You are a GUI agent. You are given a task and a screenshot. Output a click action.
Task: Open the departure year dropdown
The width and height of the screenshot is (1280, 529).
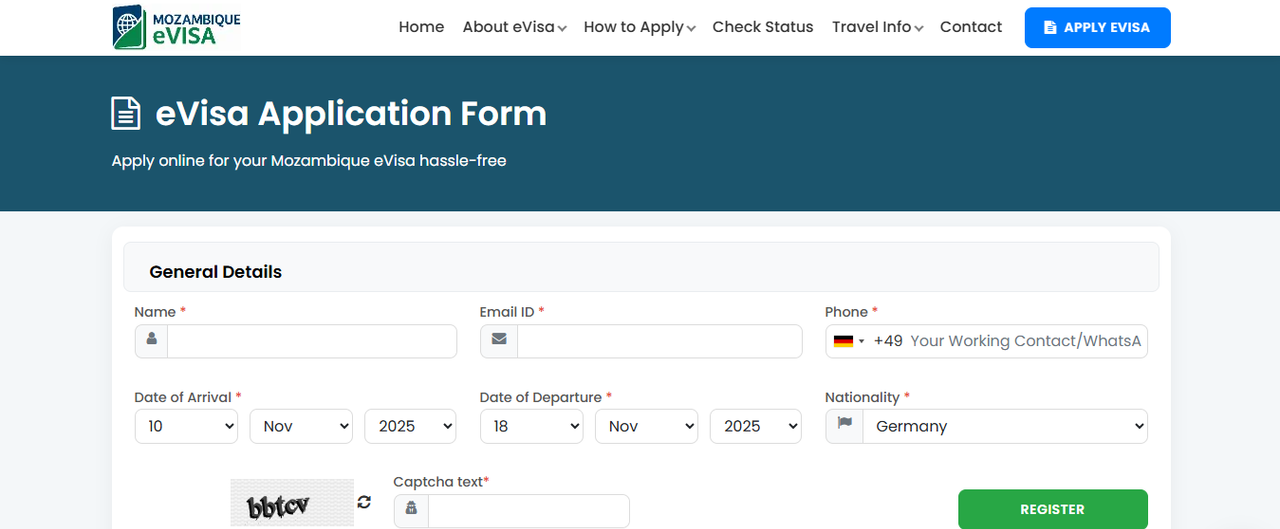755,426
